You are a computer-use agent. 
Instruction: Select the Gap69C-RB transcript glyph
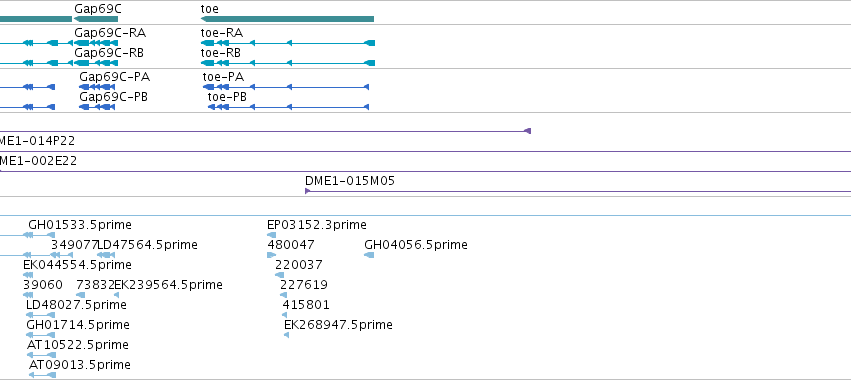(96, 63)
